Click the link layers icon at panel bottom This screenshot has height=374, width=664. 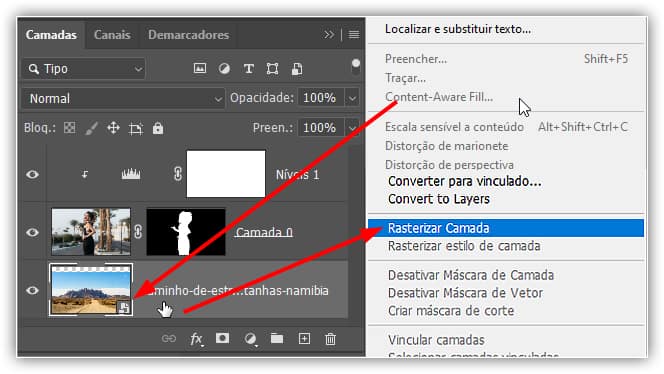point(169,338)
